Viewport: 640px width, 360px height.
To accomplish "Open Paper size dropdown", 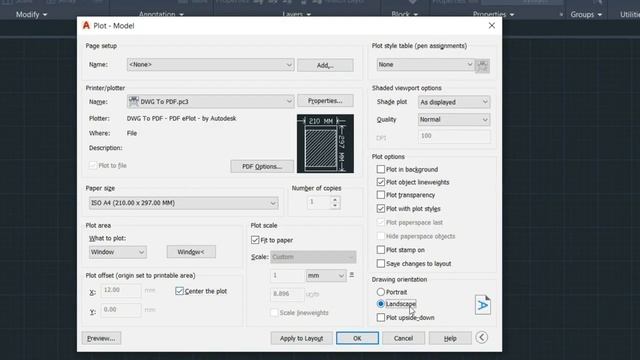I will 184,203.
